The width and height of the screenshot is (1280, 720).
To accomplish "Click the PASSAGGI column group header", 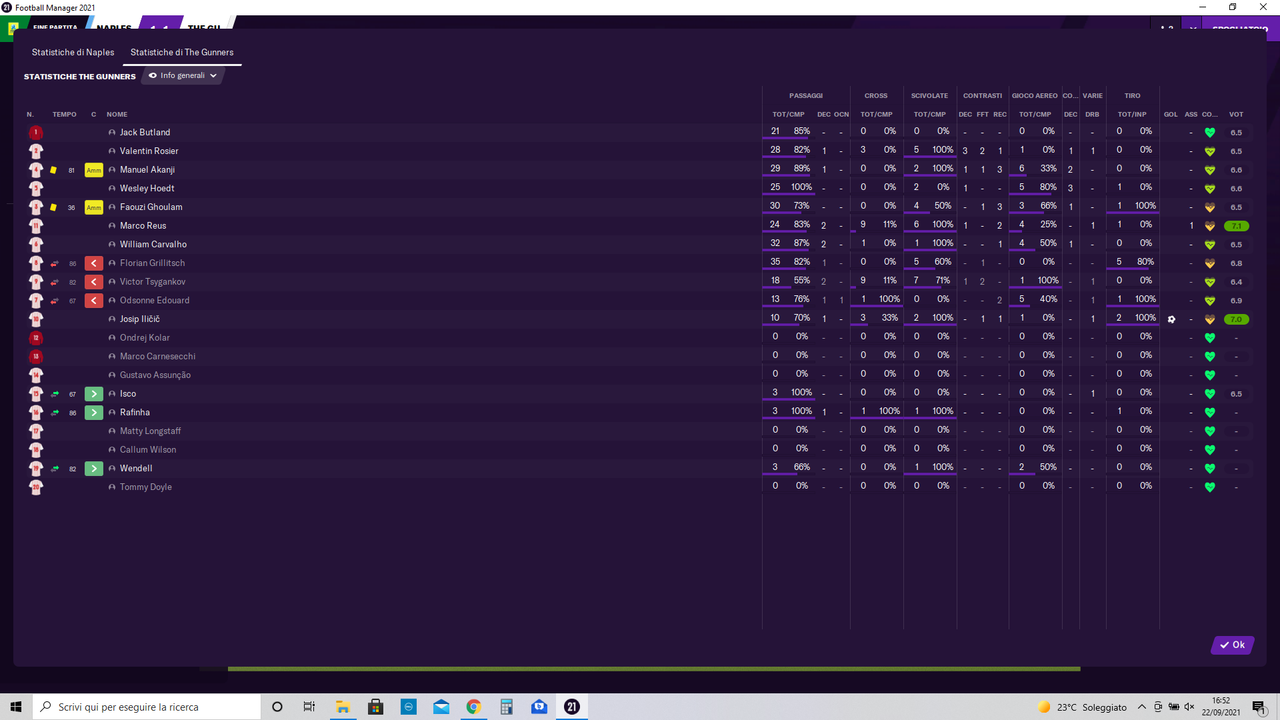I will coord(806,96).
